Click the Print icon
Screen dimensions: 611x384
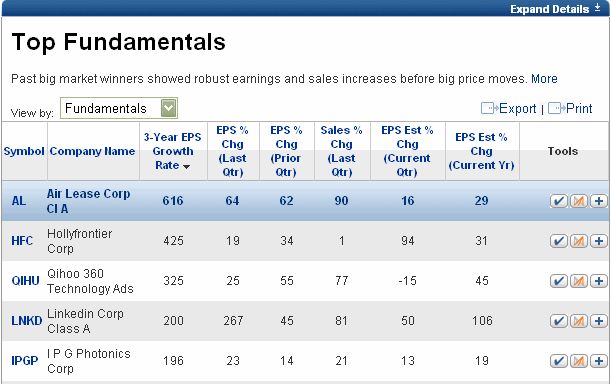tap(556, 108)
